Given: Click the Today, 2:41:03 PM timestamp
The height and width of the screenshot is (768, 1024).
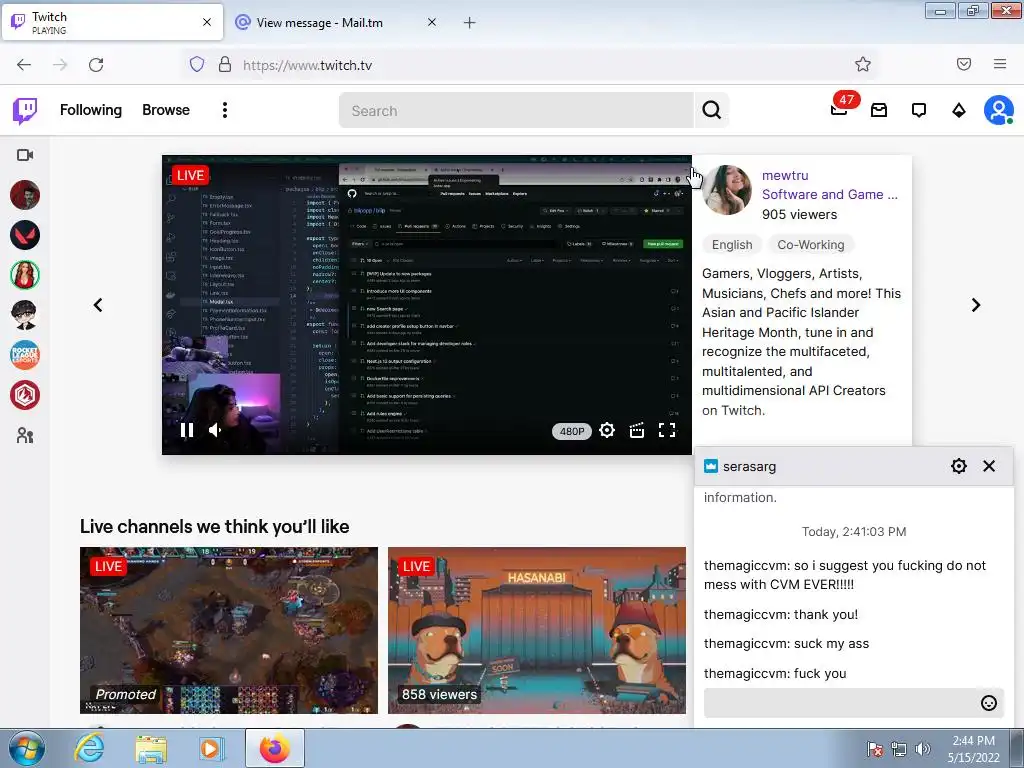Looking at the screenshot, I should coord(854,532).
